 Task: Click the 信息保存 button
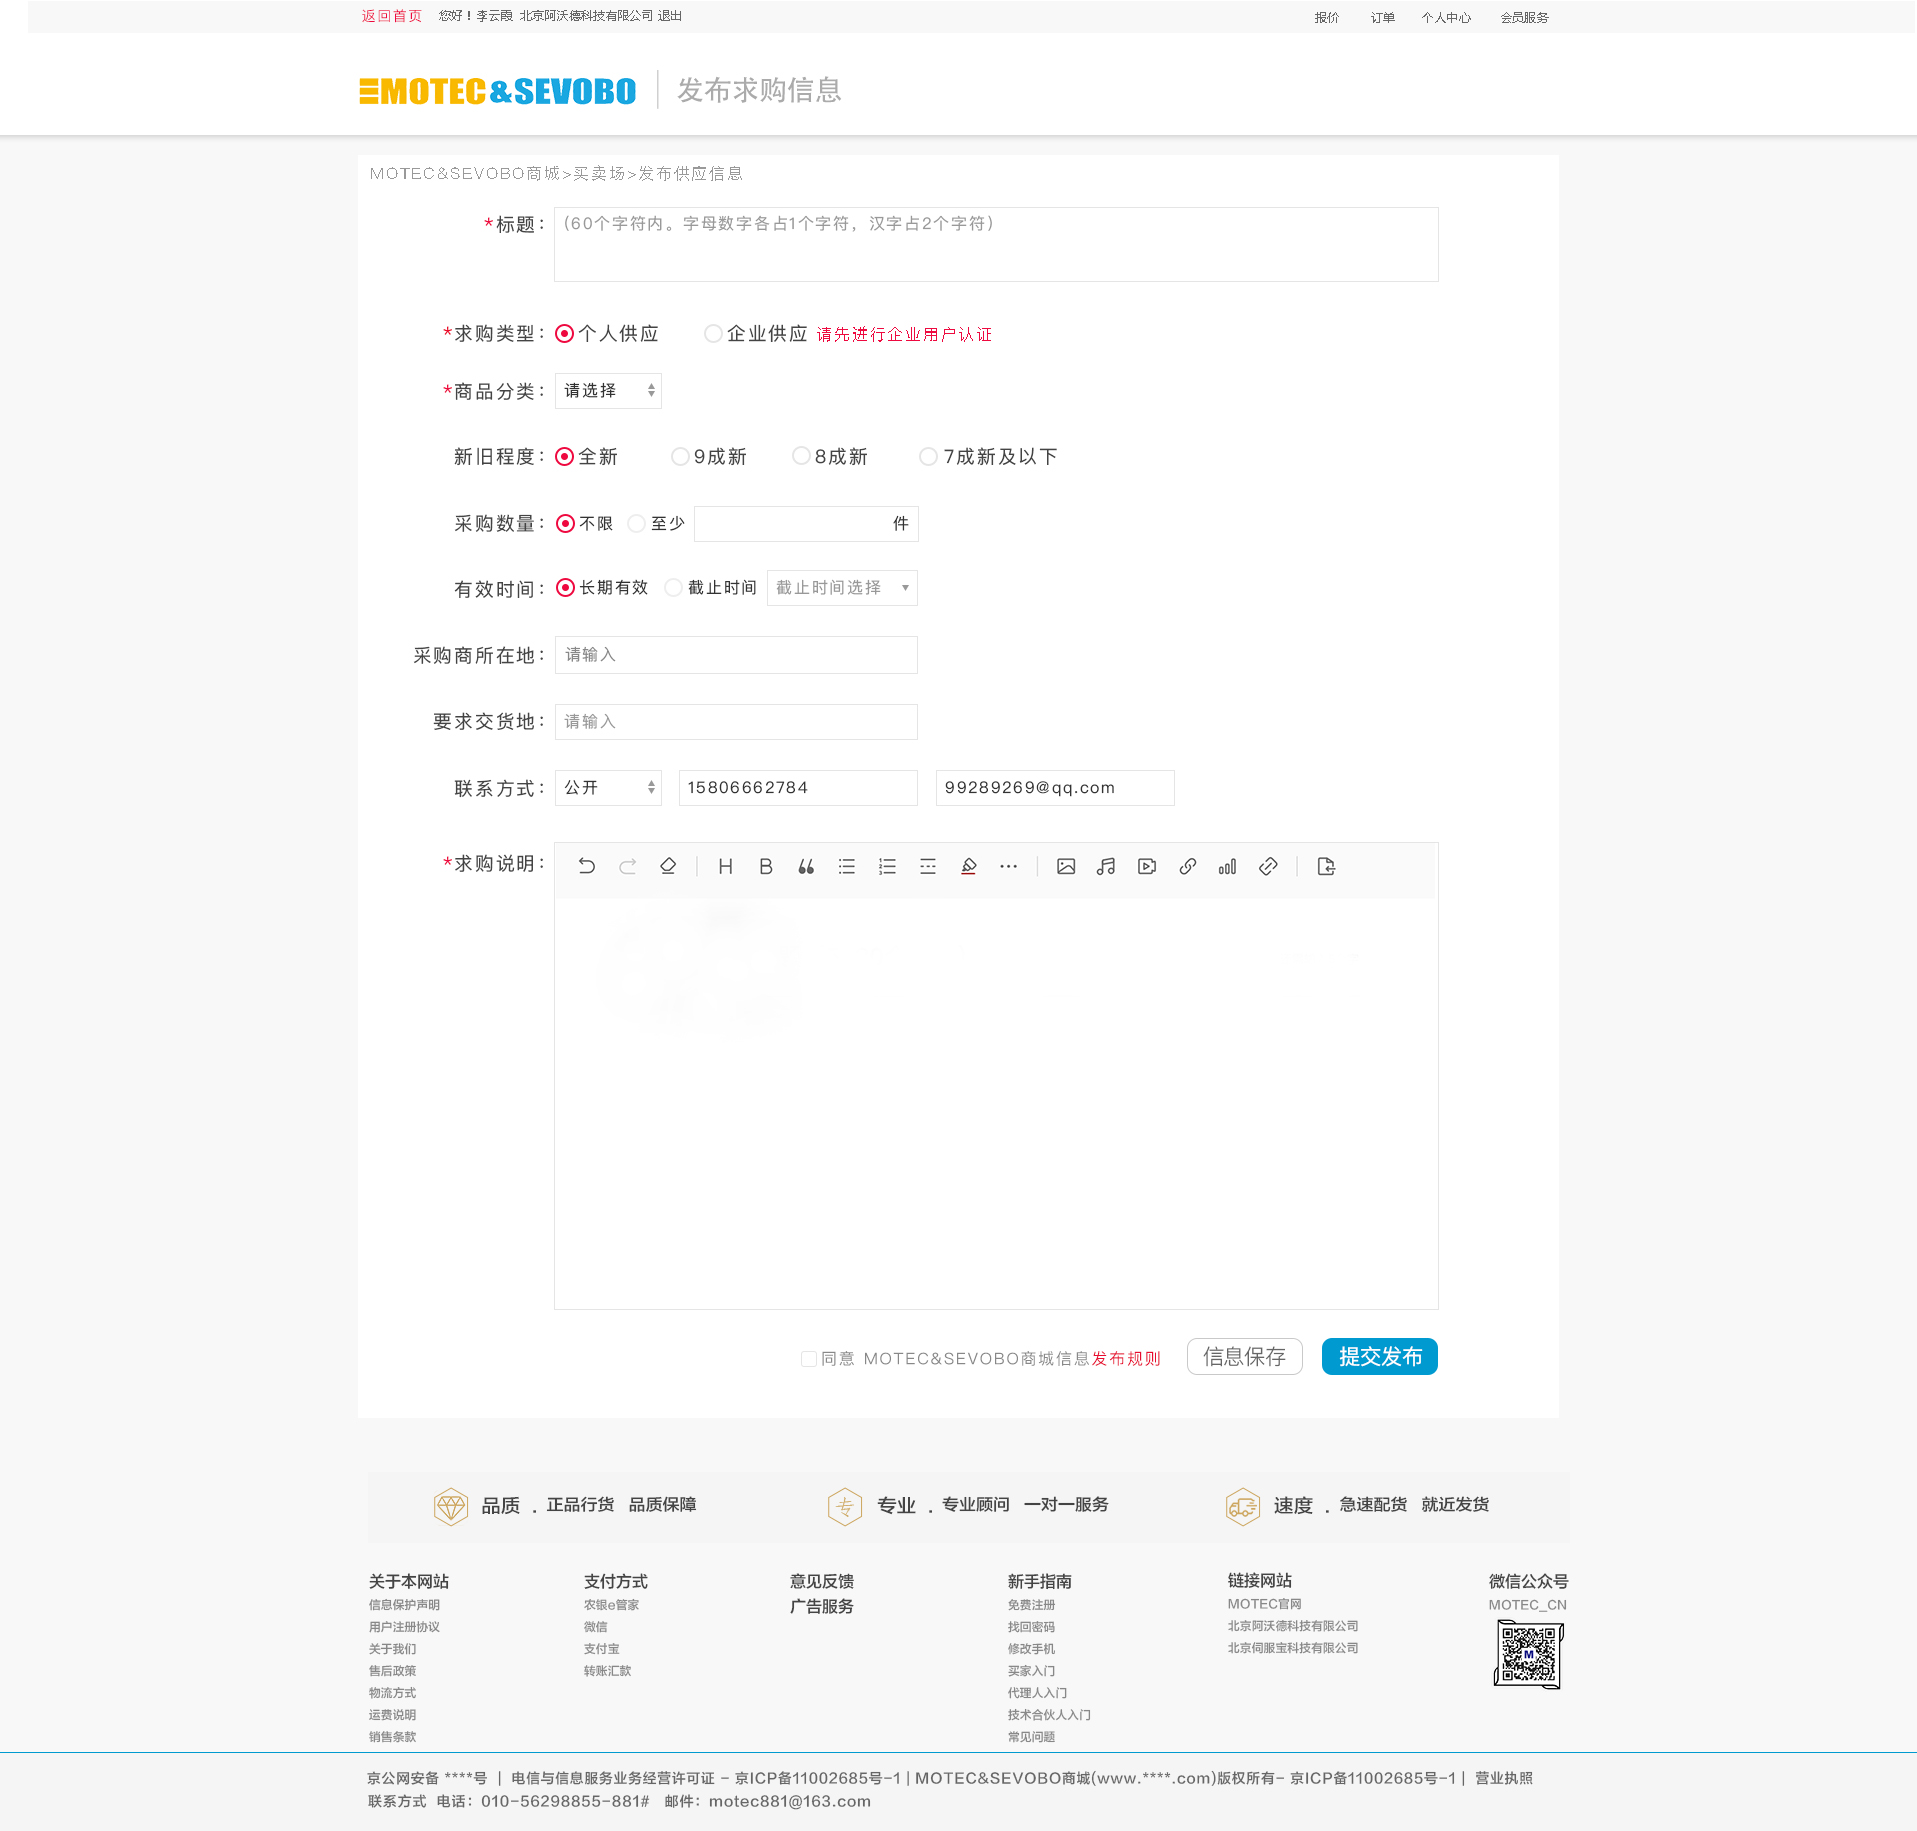1244,1357
